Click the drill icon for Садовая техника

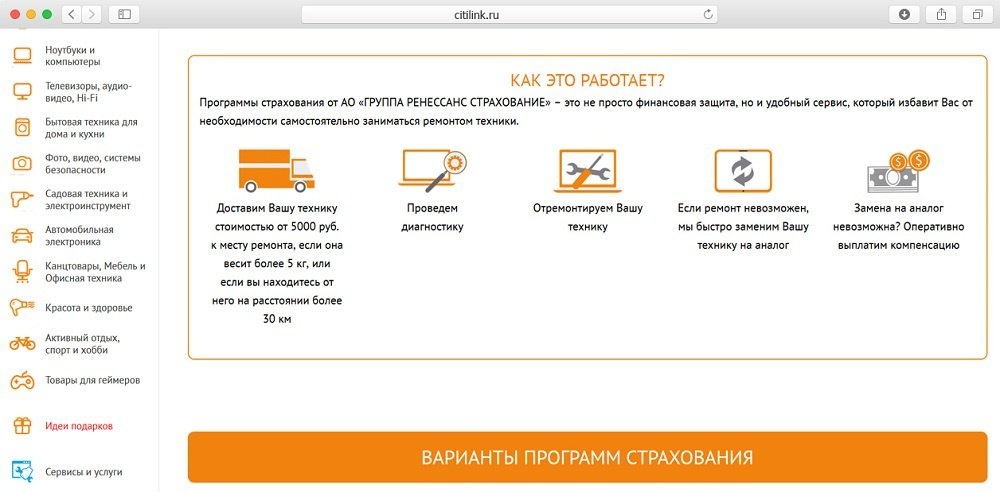pyautogui.click(x=22, y=200)
